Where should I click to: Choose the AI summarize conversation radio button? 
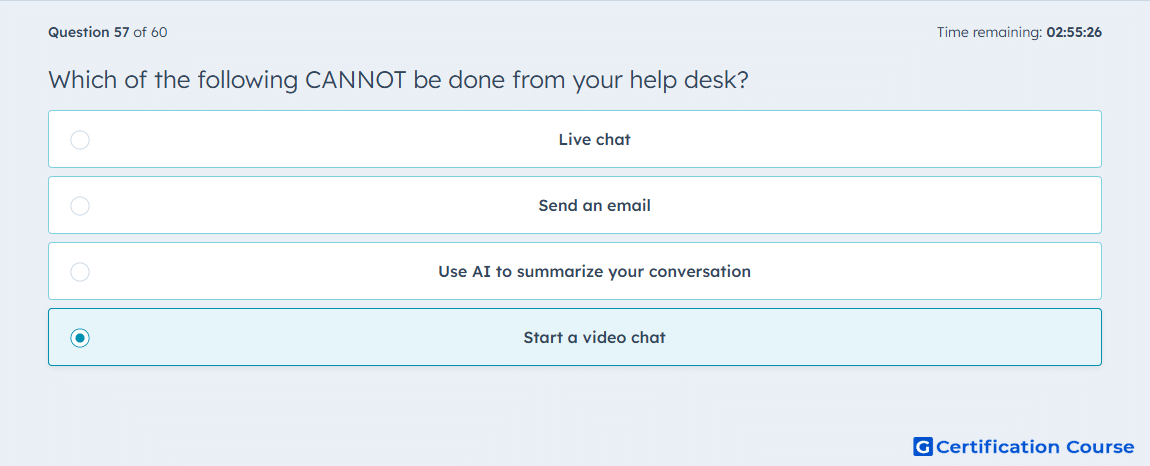point(80,272)
